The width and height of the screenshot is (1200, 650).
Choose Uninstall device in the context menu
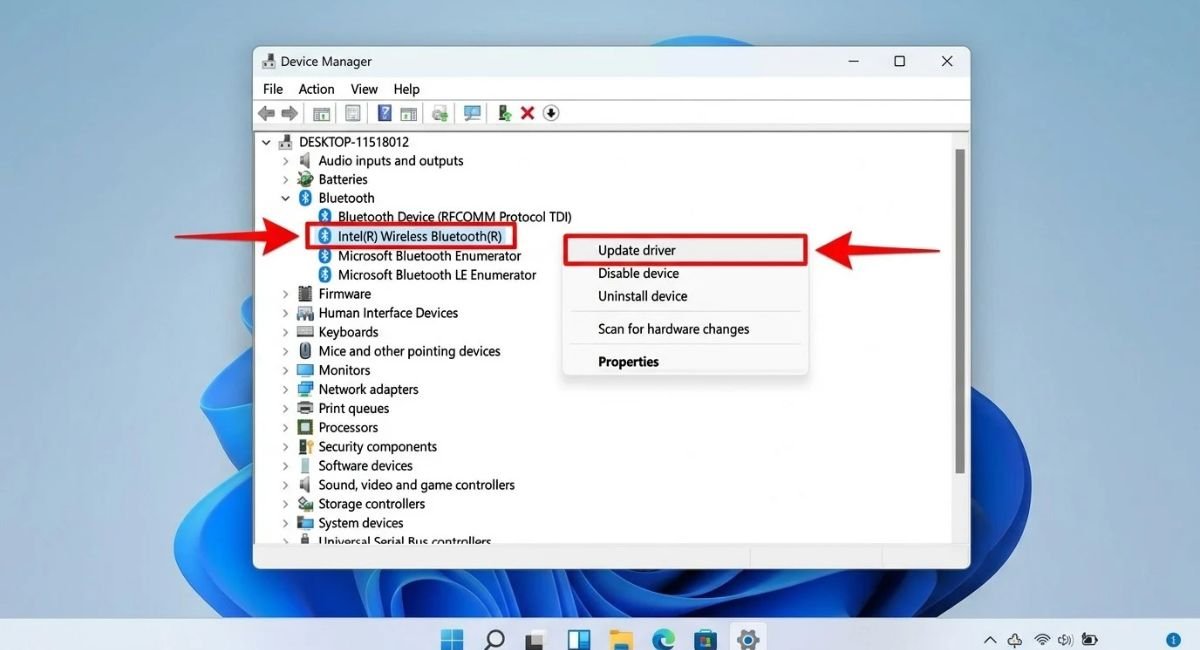(x=685, y=296)
